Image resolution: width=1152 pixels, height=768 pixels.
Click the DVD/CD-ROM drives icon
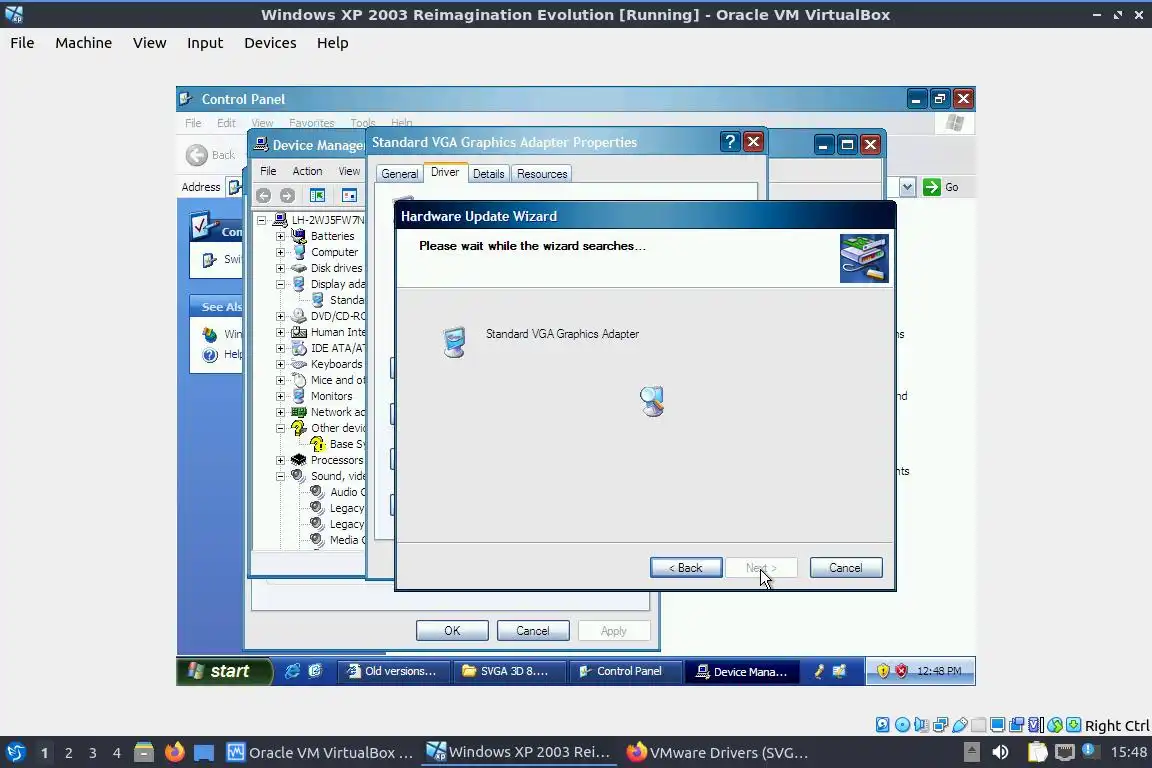coord(299,316)
